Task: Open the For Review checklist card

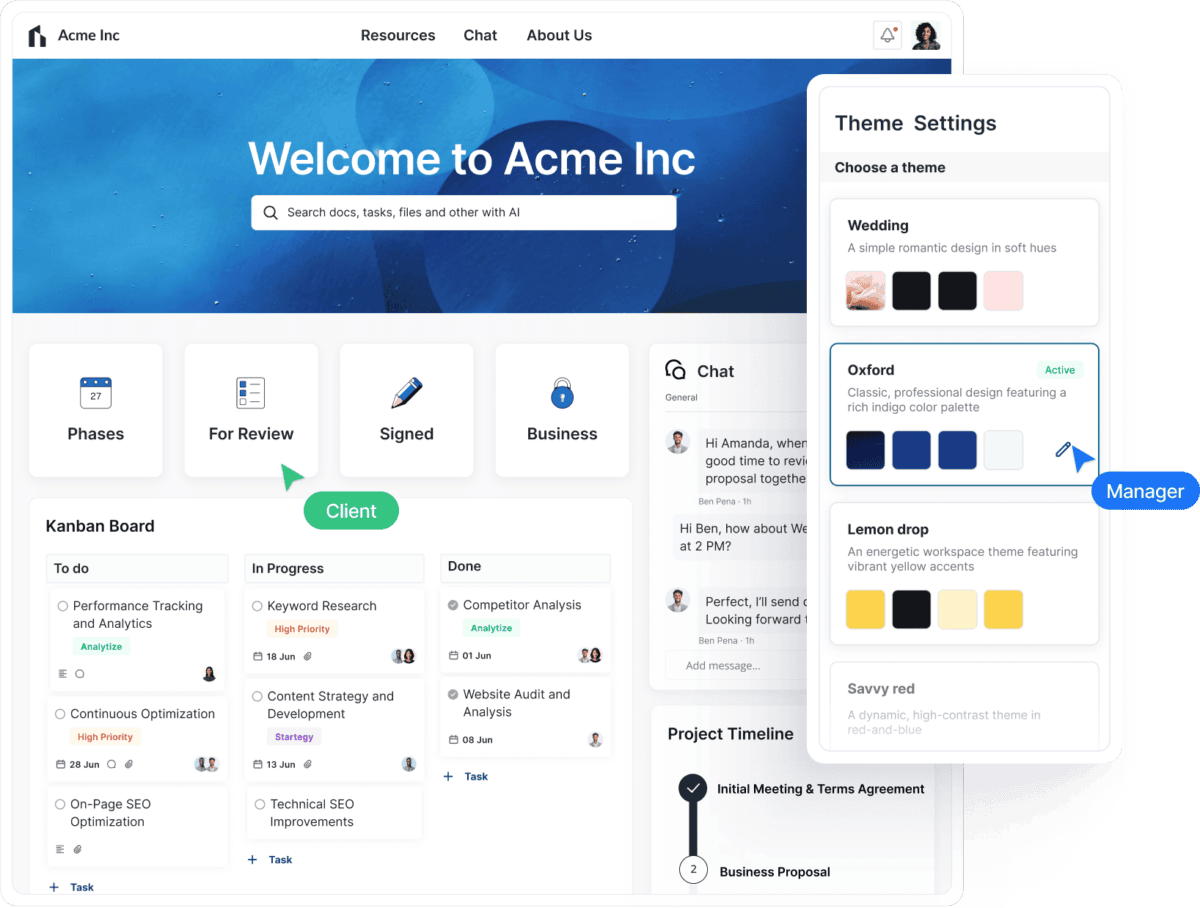Action: coord(251,410)
